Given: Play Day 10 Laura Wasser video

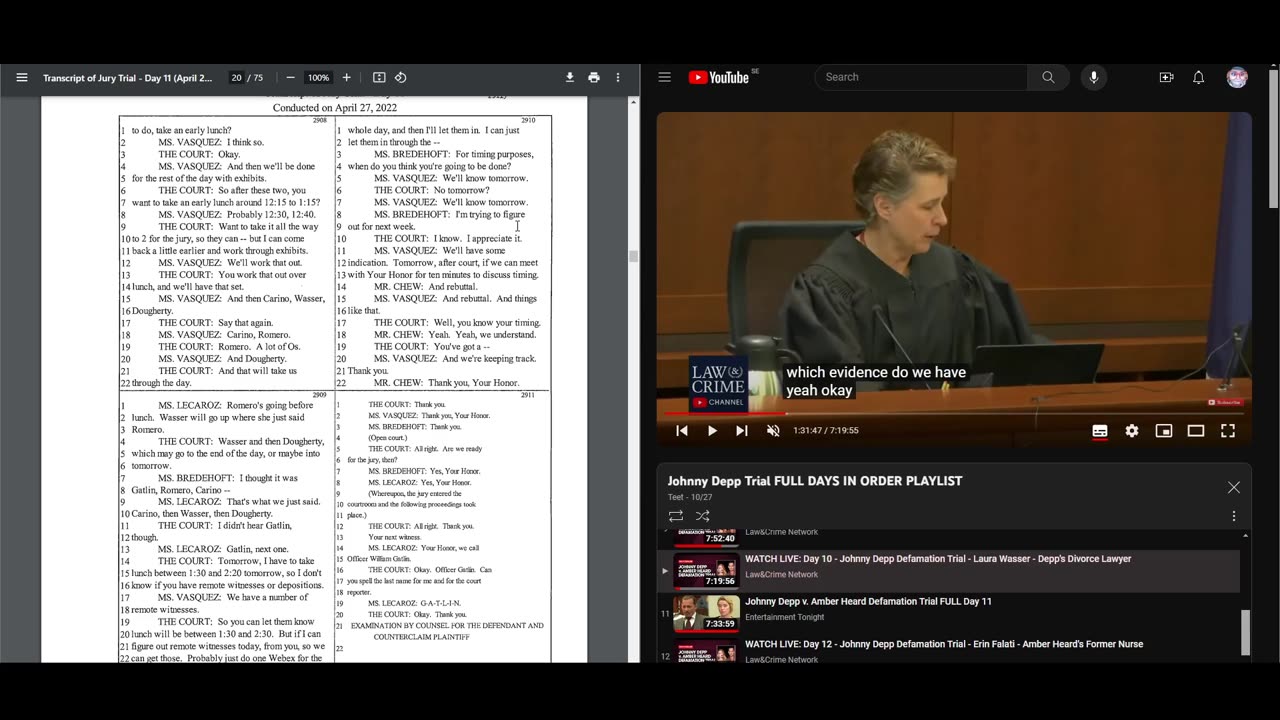Looking at the screenshot, I should [938, 559].
